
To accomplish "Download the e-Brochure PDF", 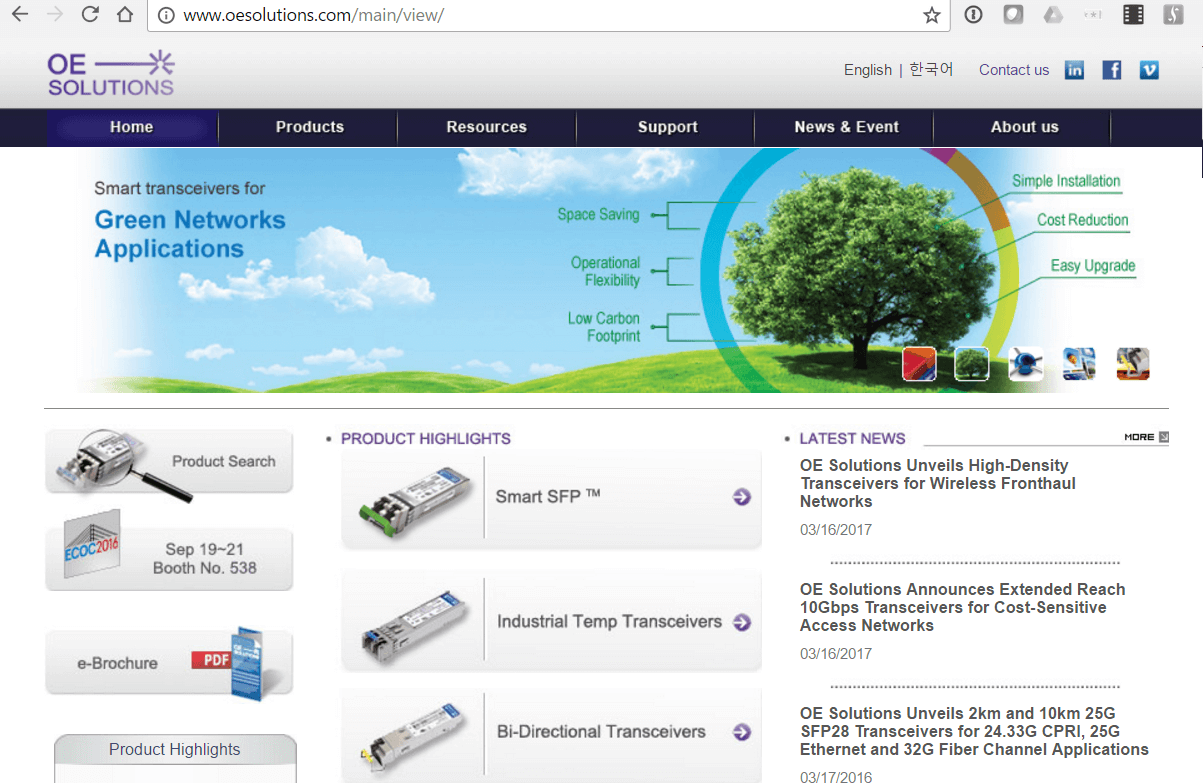I will coord(168,662).
